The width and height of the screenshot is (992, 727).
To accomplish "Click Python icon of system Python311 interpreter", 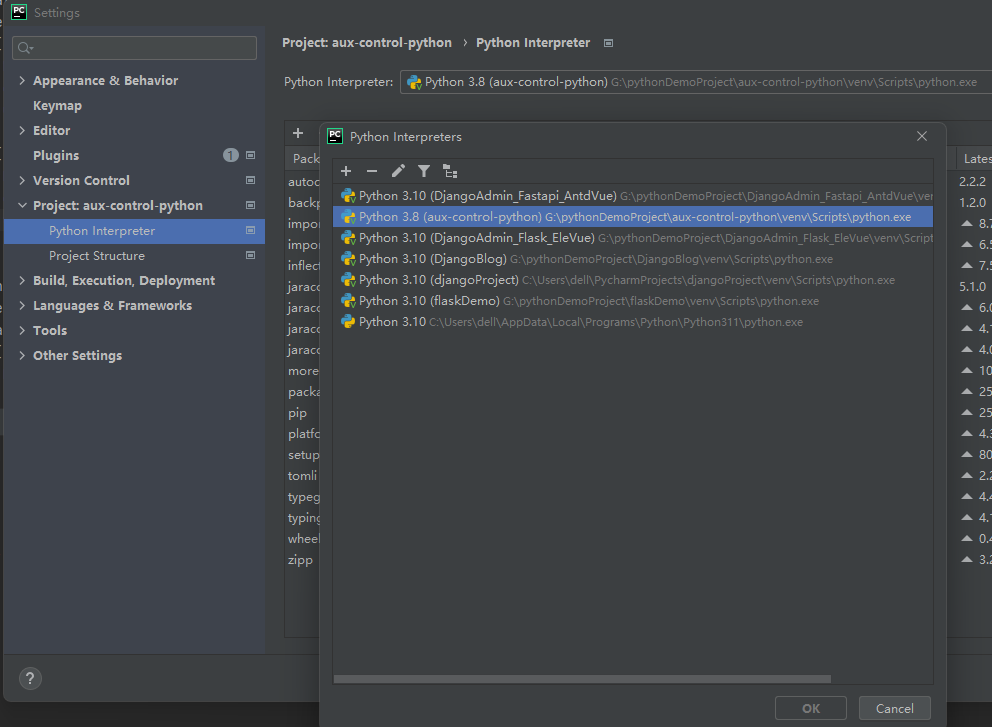I will 348,321.
